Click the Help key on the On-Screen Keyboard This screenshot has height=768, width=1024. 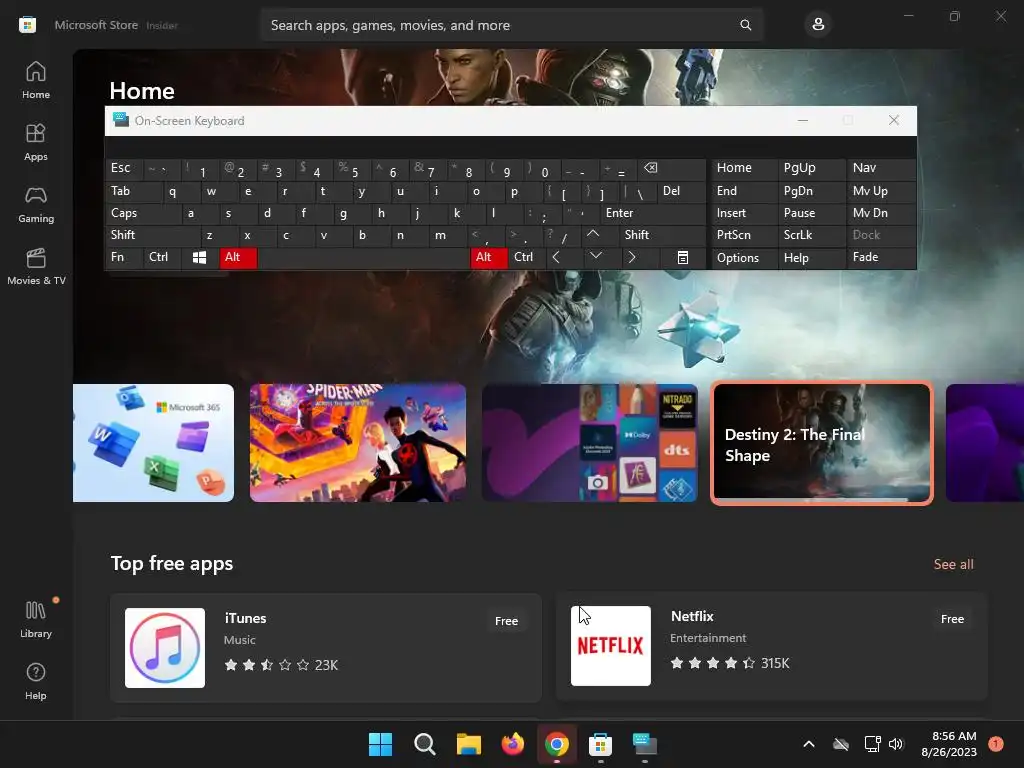[812, 257]
